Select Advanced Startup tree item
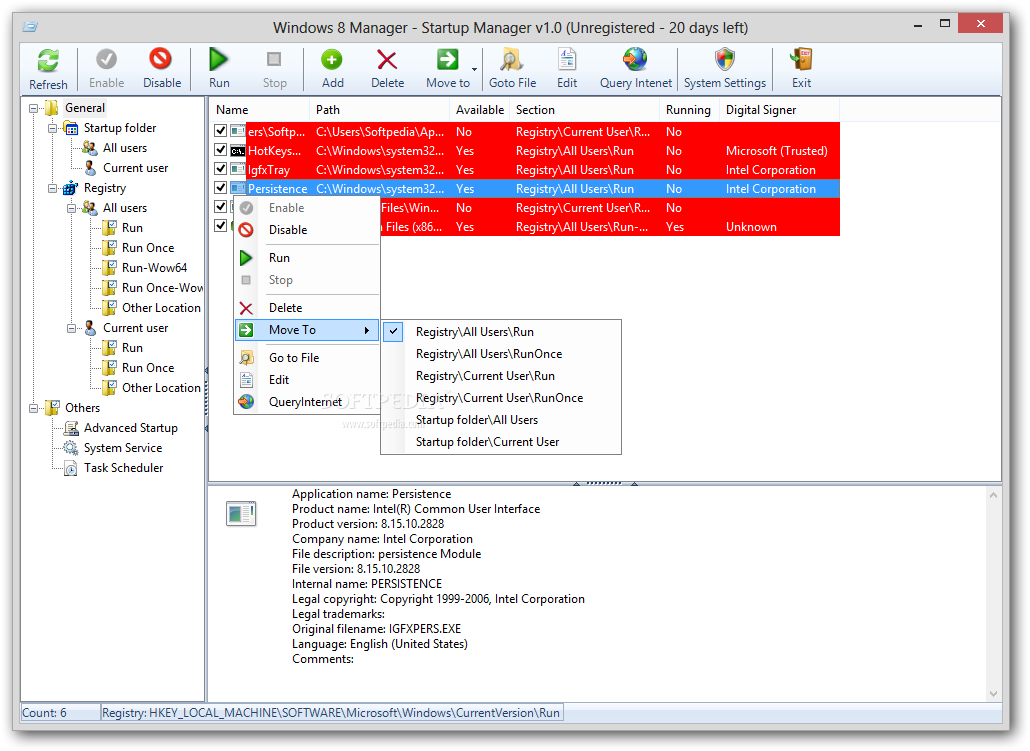Viewport: 1030px width, 751px height. tap(131, 428)
